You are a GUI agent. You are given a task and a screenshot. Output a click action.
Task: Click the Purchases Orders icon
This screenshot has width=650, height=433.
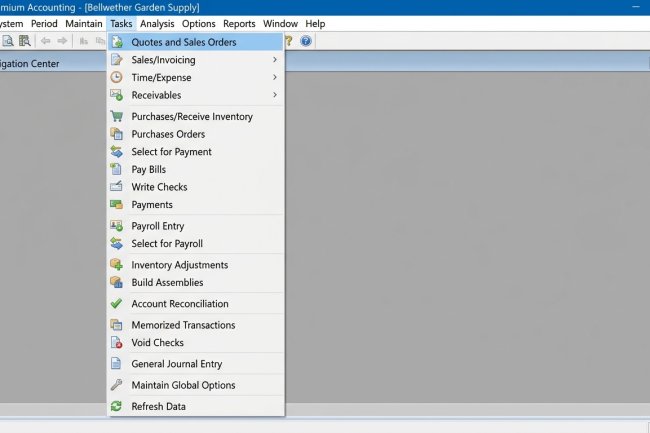coord(116,134)
